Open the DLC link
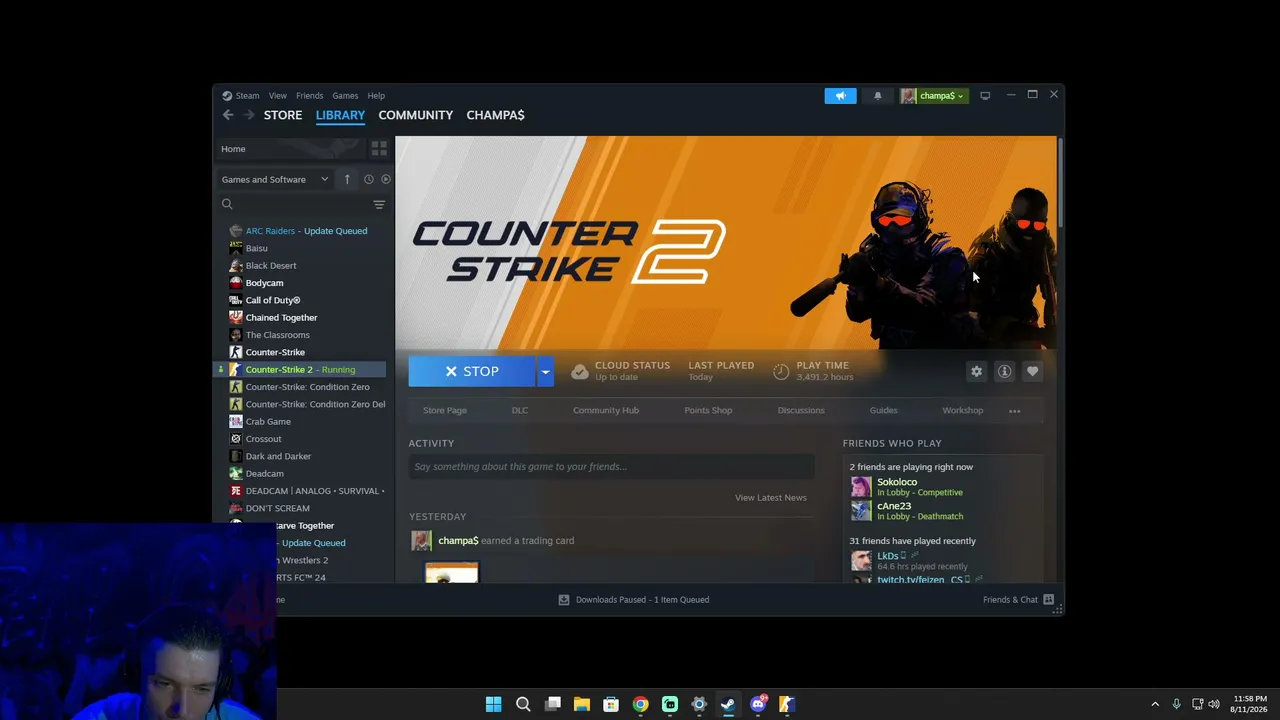Screen dimensions: 1280x720 coord(520,411)
